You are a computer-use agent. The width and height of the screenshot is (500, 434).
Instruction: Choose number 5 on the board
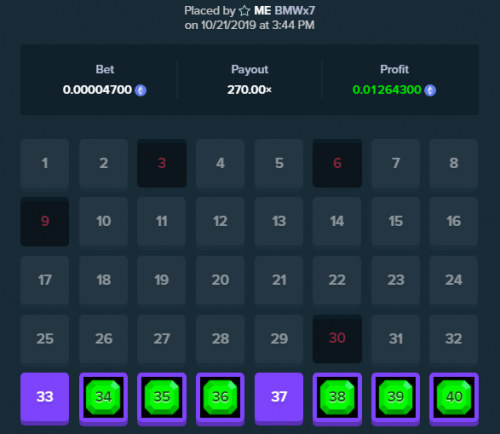tap(279, 163)
